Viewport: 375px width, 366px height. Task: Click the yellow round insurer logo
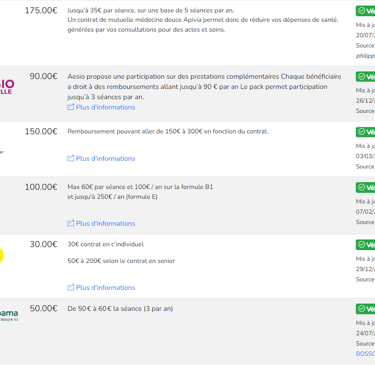[2, 256]
